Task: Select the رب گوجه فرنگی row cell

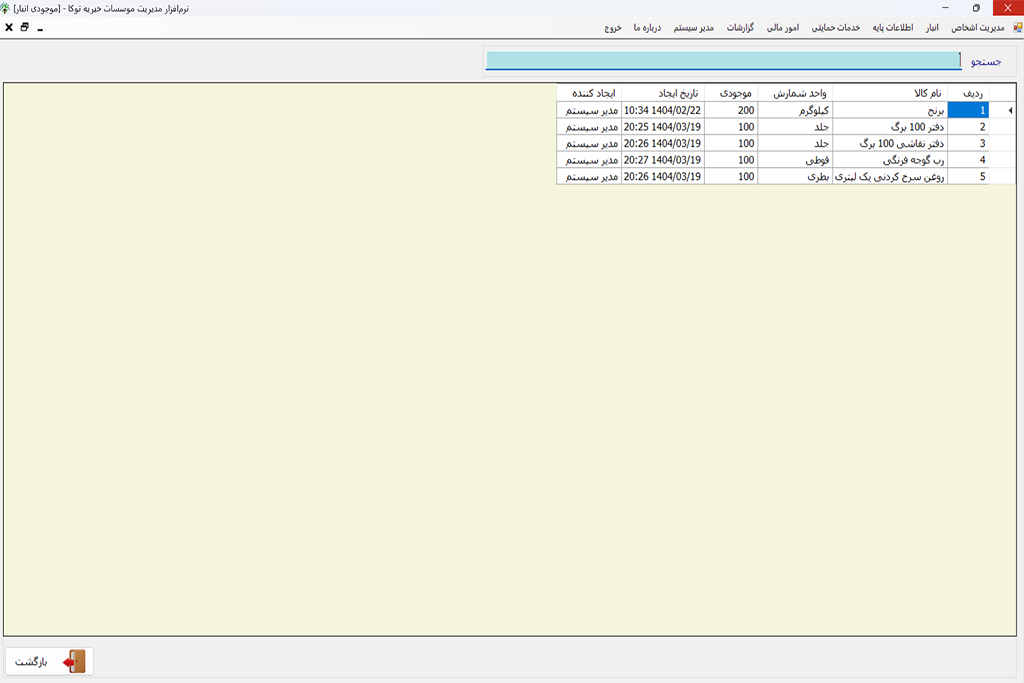Action: click(889, 160)
